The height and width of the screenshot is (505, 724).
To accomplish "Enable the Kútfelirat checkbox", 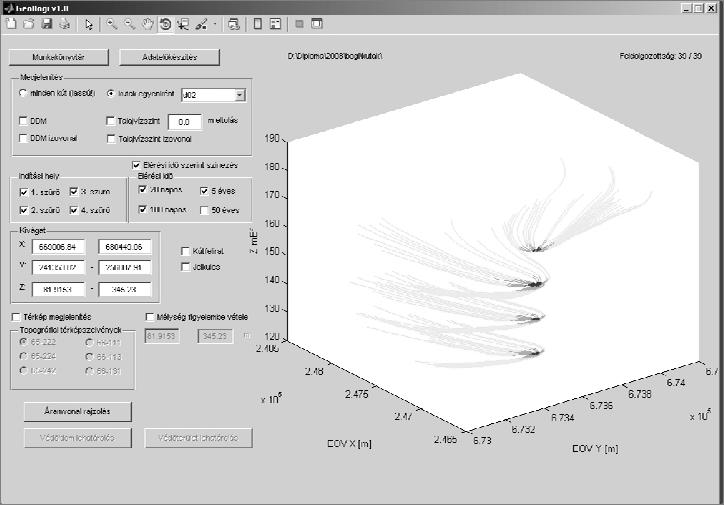I will click(x=185, y=251).
